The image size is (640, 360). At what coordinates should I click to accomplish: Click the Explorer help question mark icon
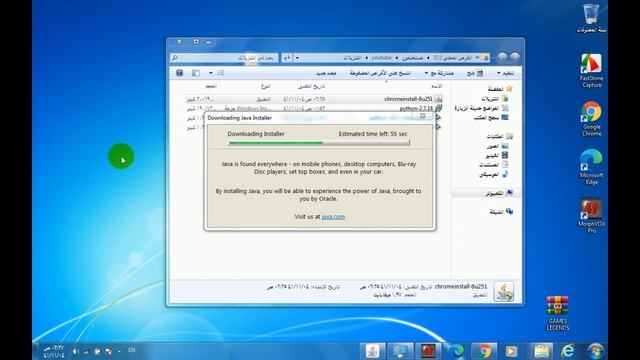tap(179, 73)
